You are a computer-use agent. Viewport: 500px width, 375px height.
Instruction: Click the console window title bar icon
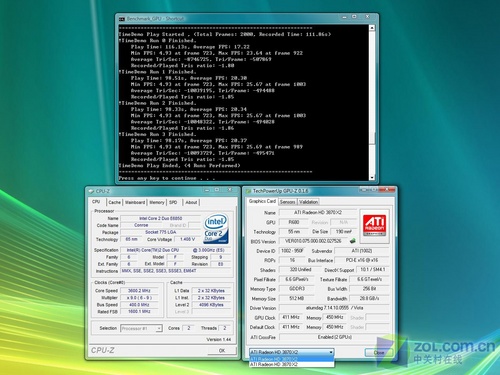pyautogui.click(x=122, y=19)
